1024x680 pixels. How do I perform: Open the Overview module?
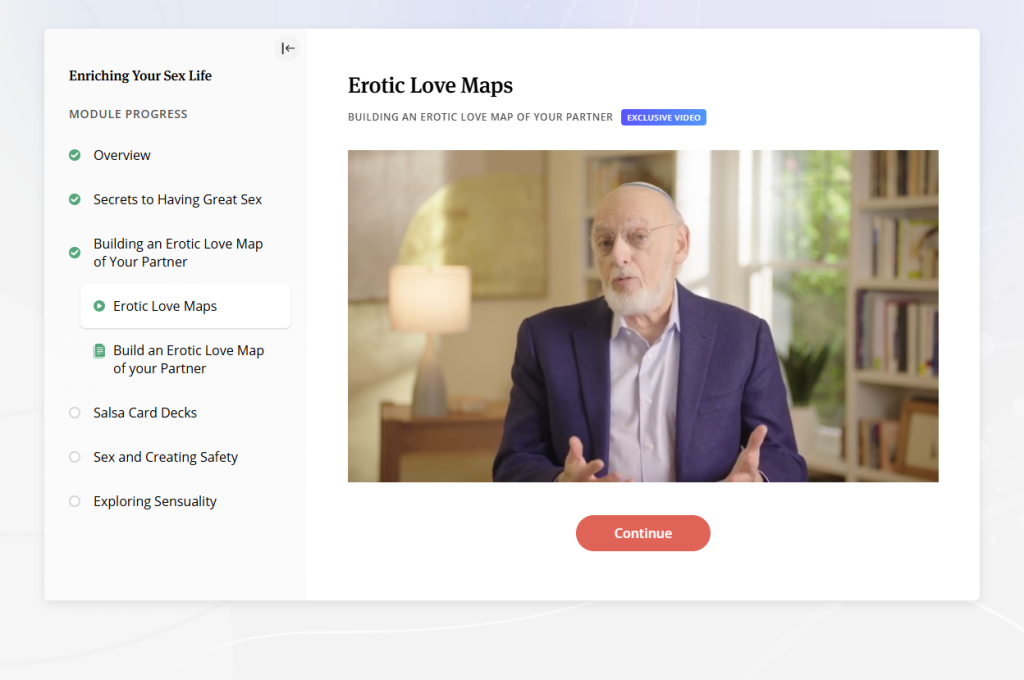121,155
